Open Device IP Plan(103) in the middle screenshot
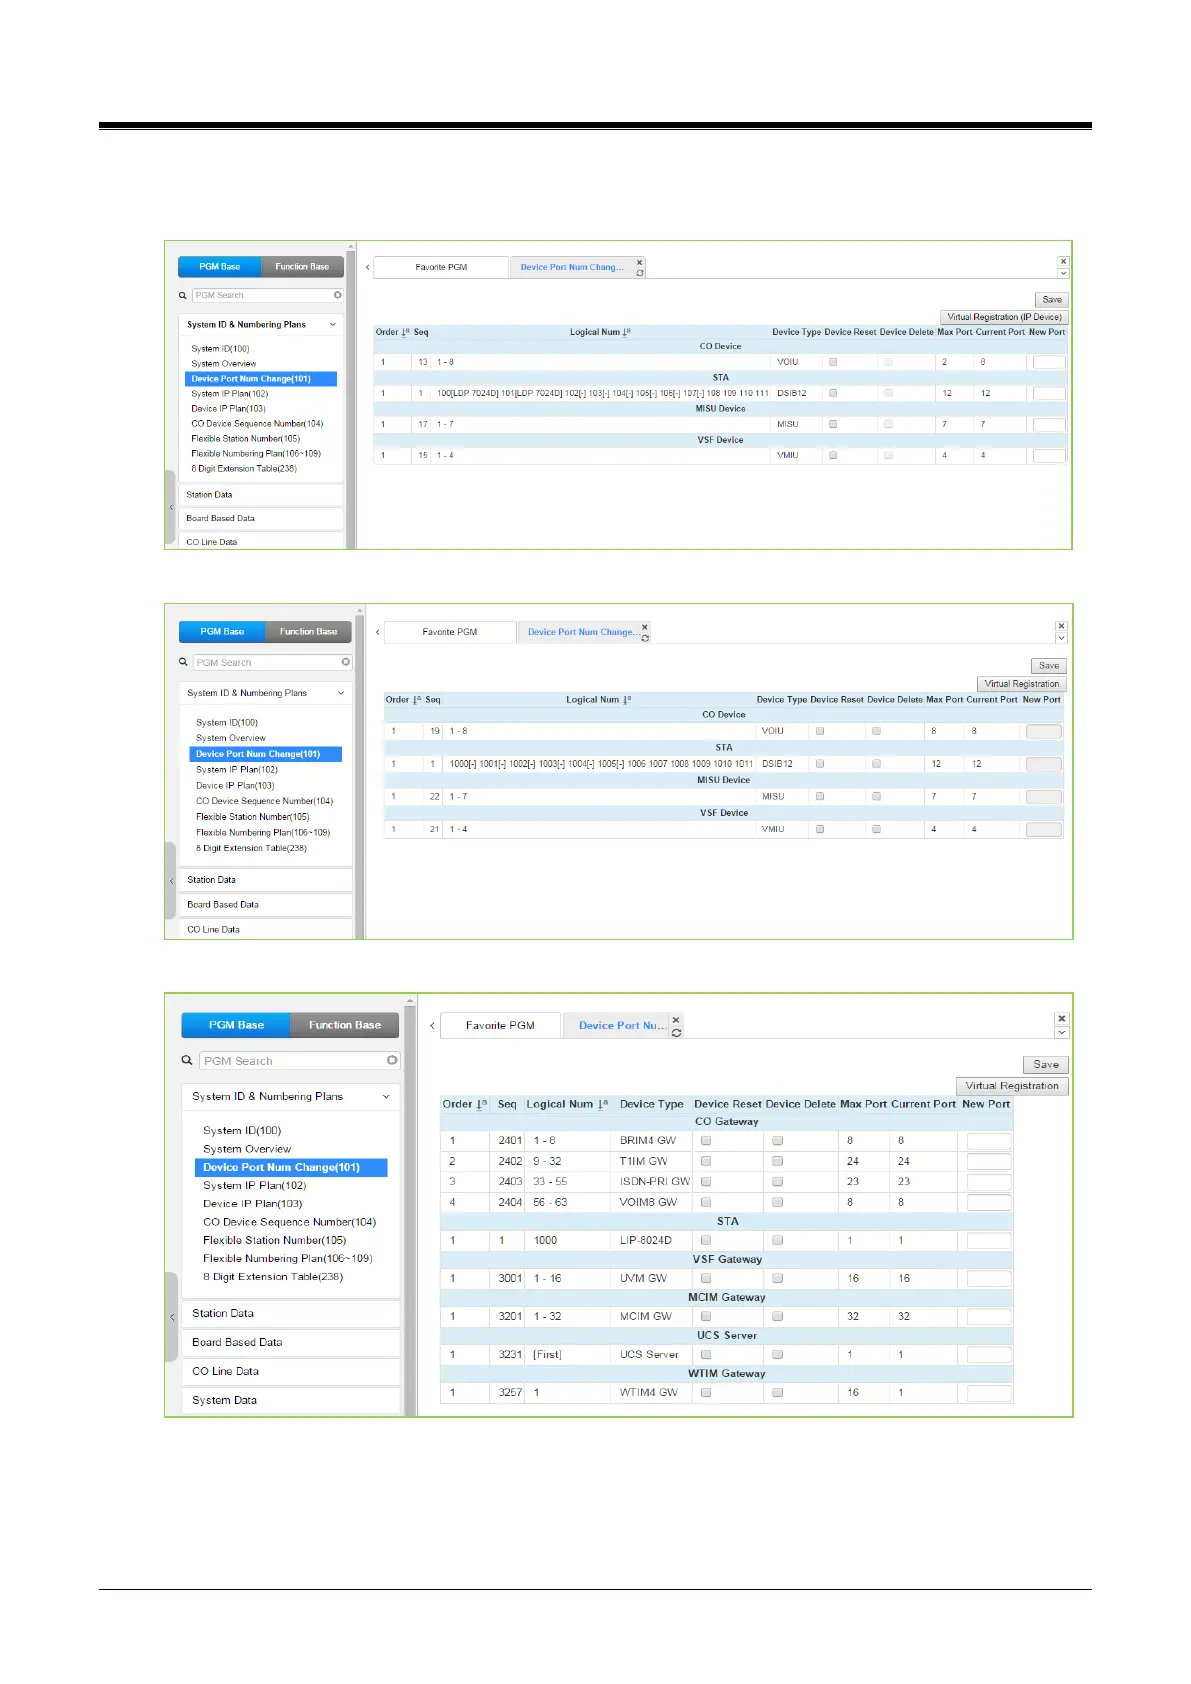 [x=234, y=785]
